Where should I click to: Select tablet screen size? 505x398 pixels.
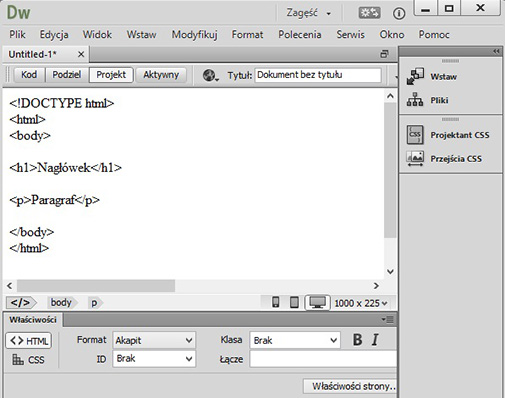[x=294, y=303]
